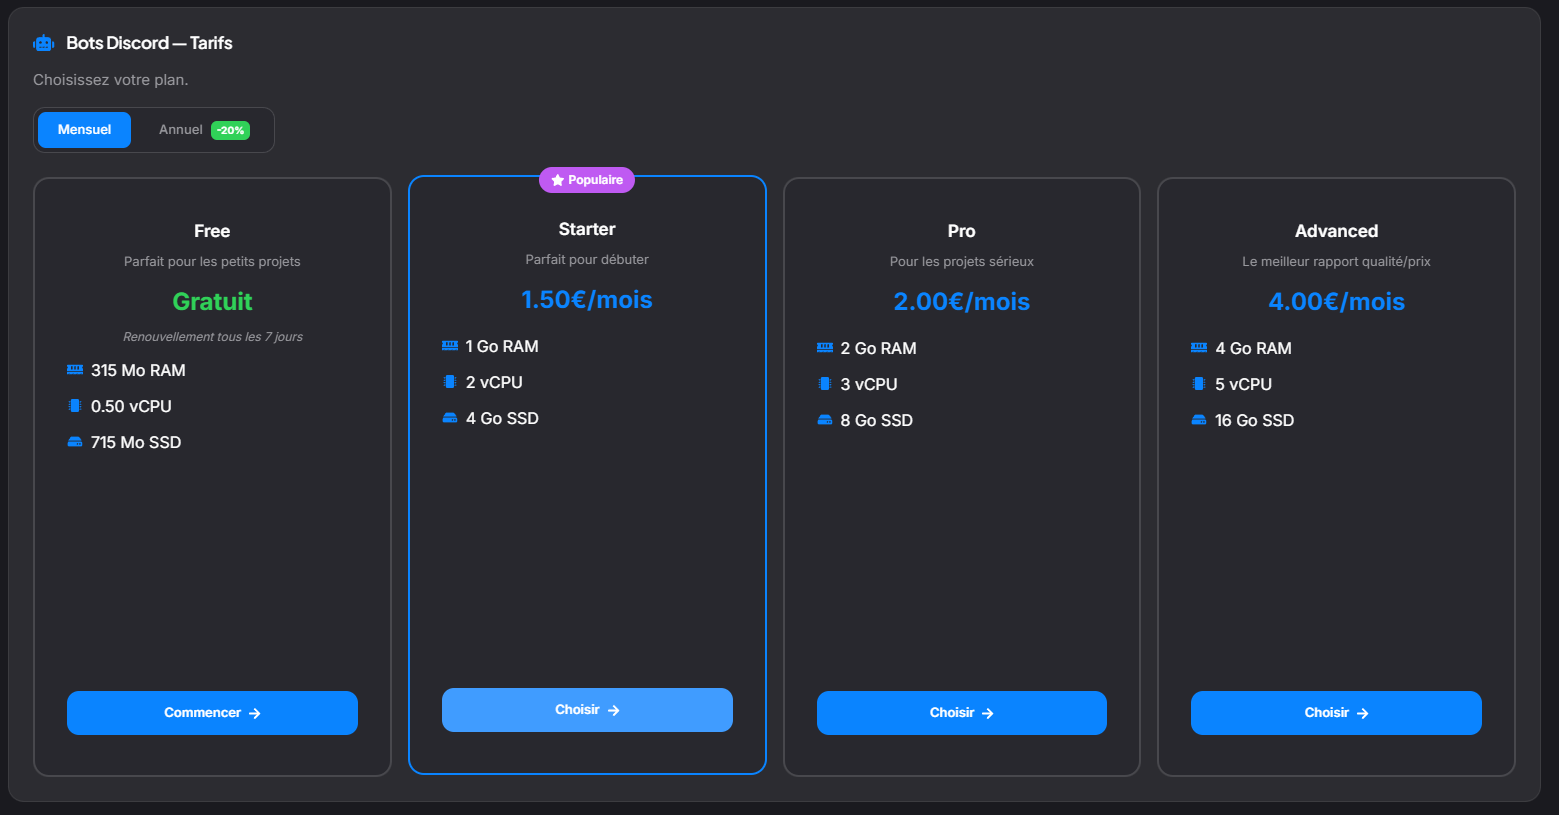
Task: Click the star icon in Populaire badge
Action: [x=558, y=180]
